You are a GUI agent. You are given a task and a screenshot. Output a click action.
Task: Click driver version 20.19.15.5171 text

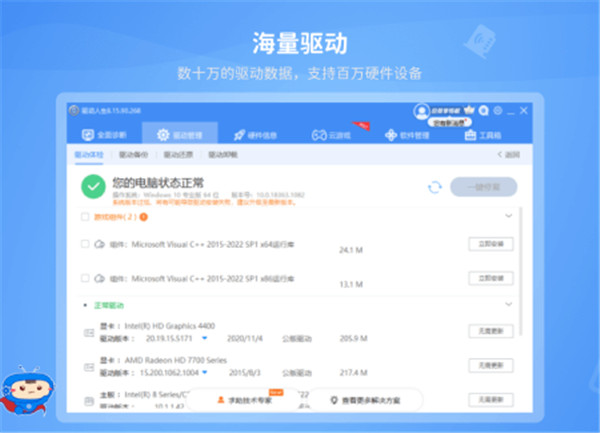[x=169, y=339]
